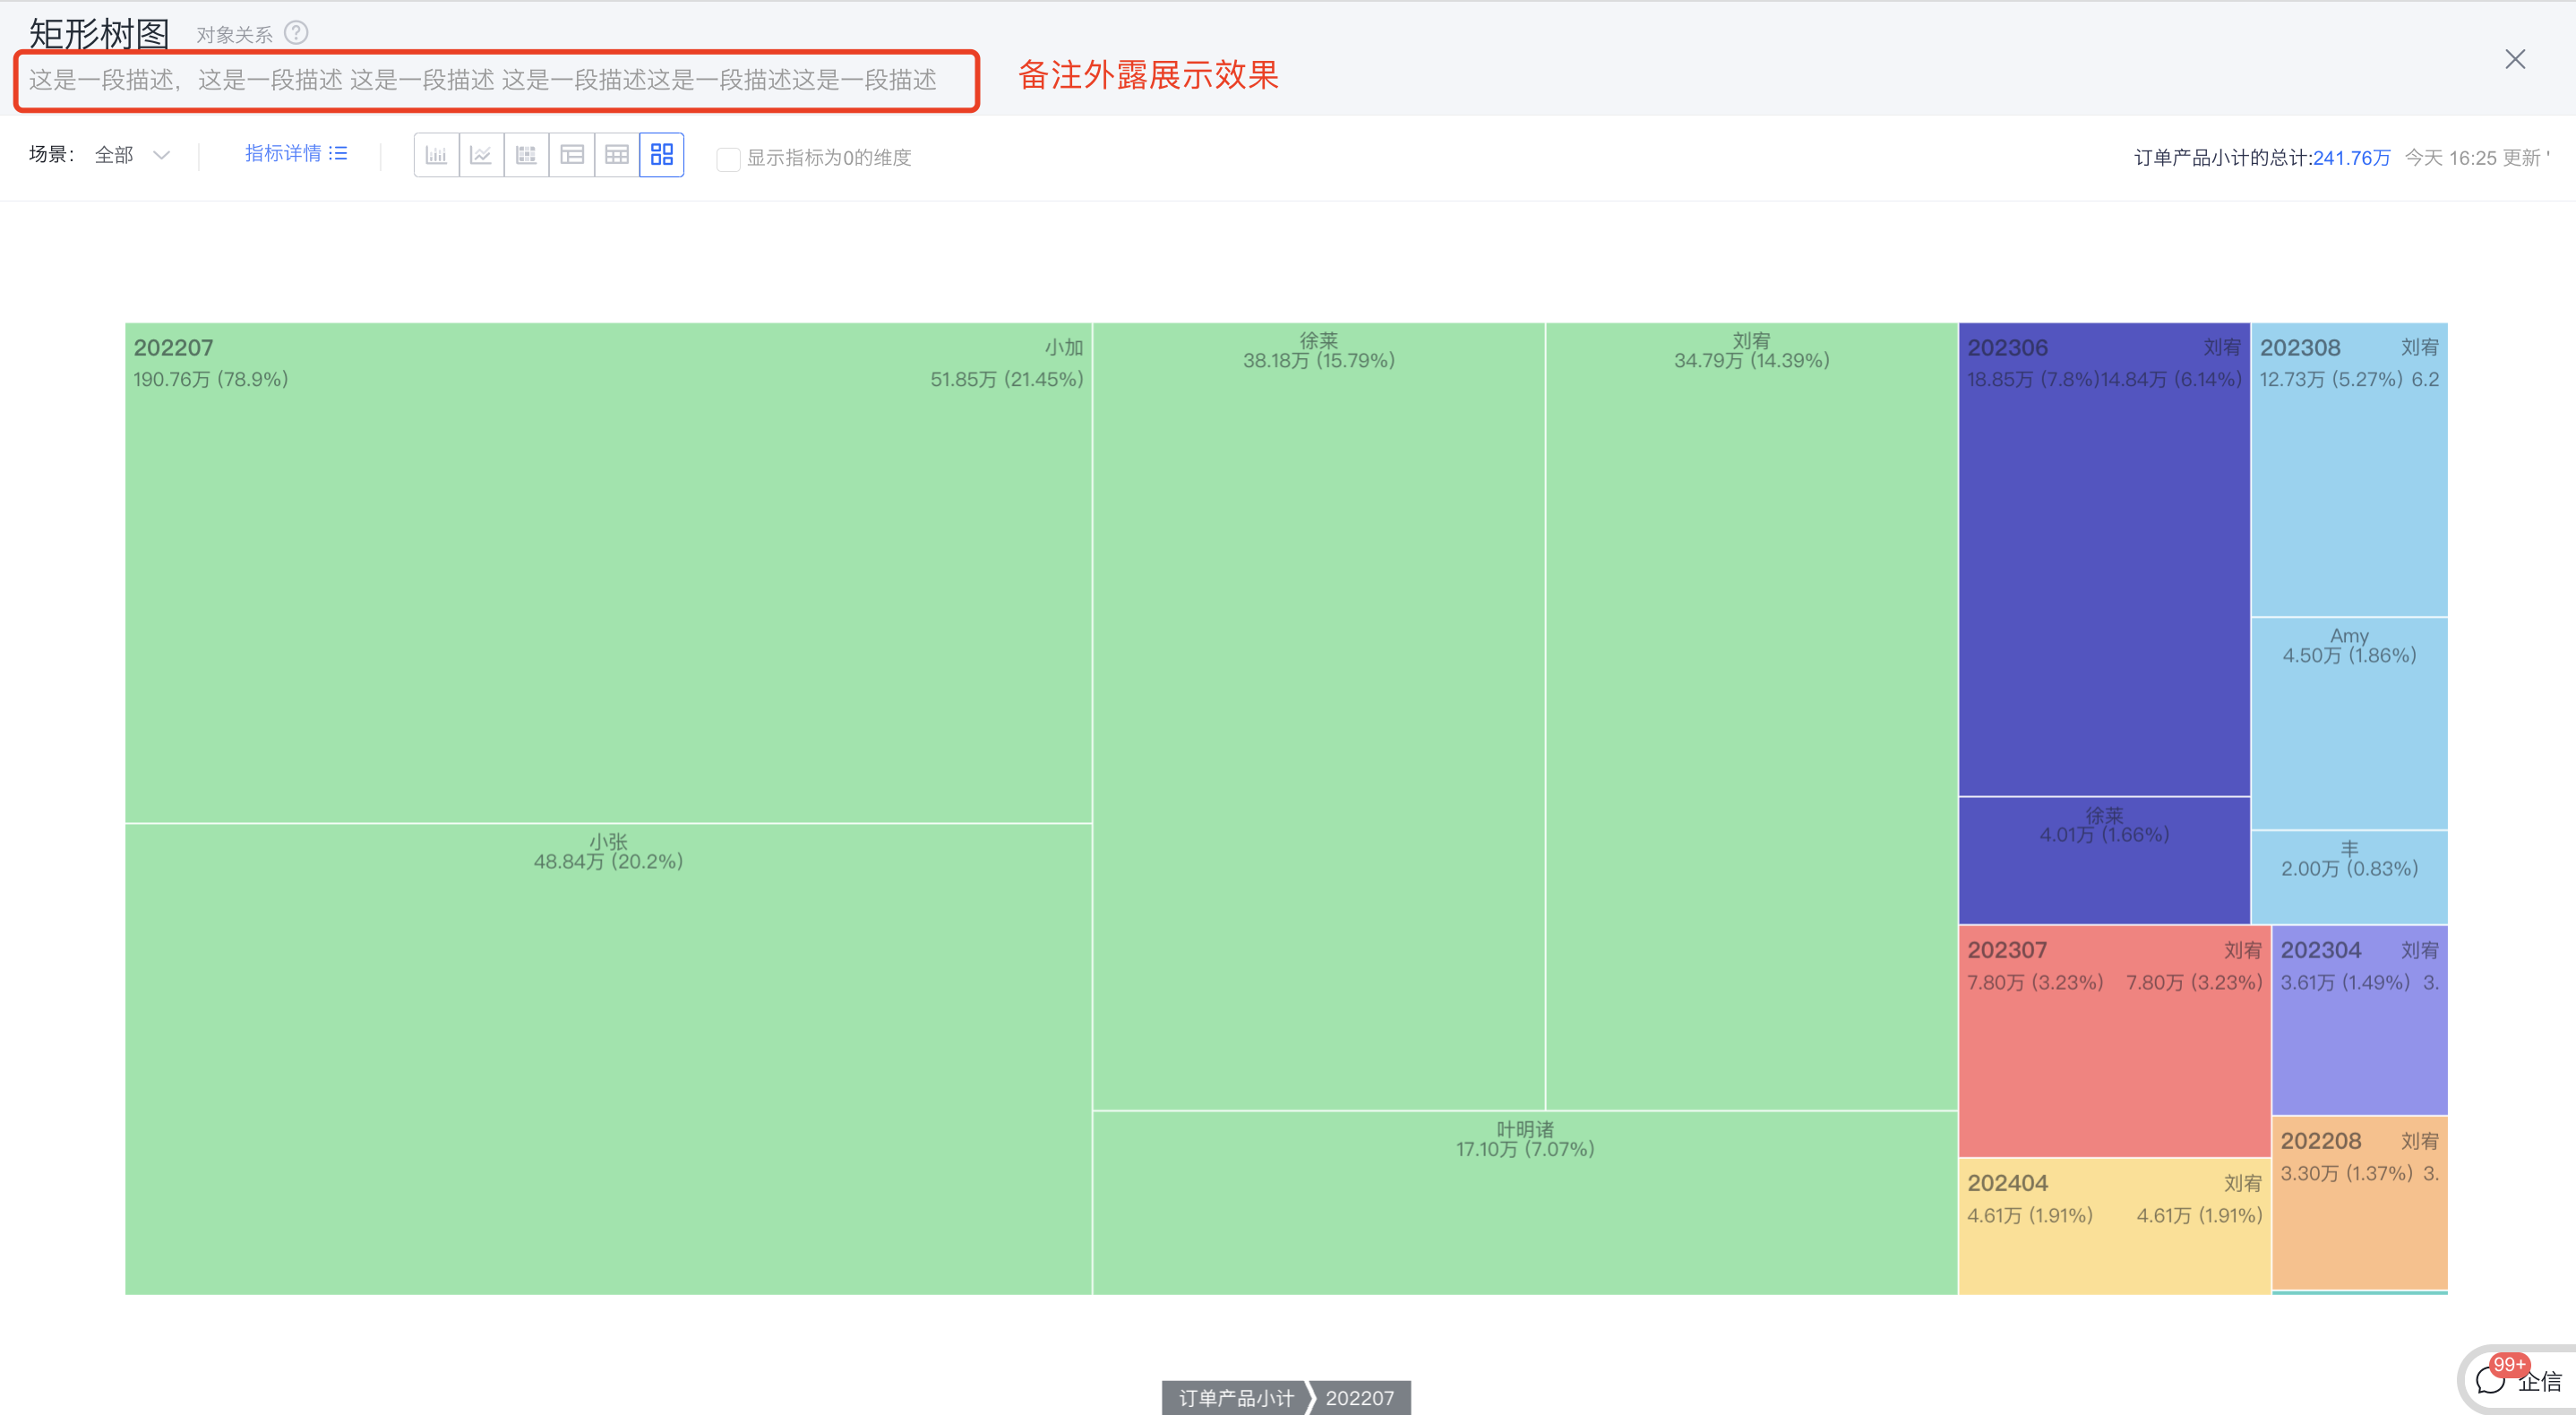The image size is (2576, 1415).
Task: Click the help question mark icon
Action: pos(296,33)
